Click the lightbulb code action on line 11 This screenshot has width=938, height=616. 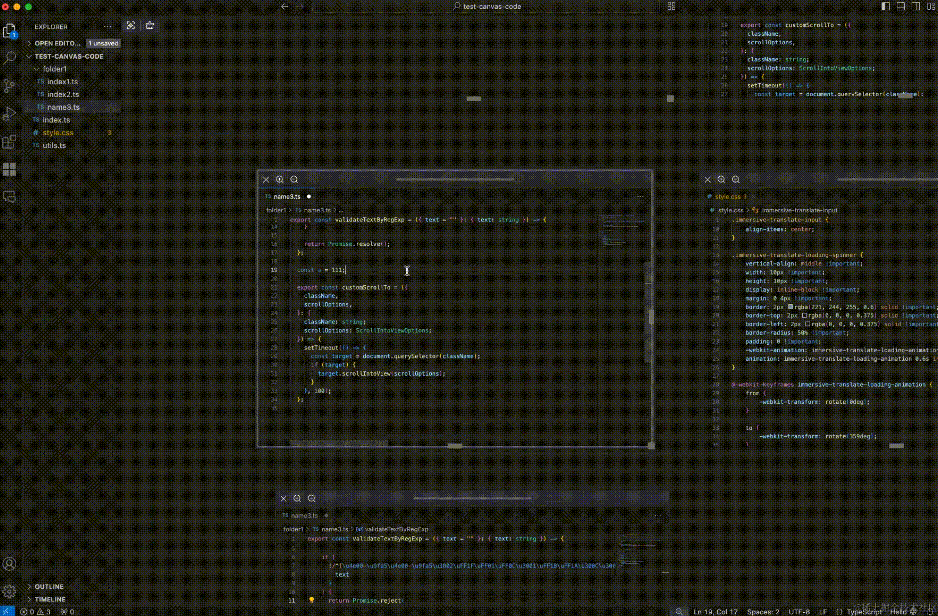pyautogui.click(x=312, y=600)
